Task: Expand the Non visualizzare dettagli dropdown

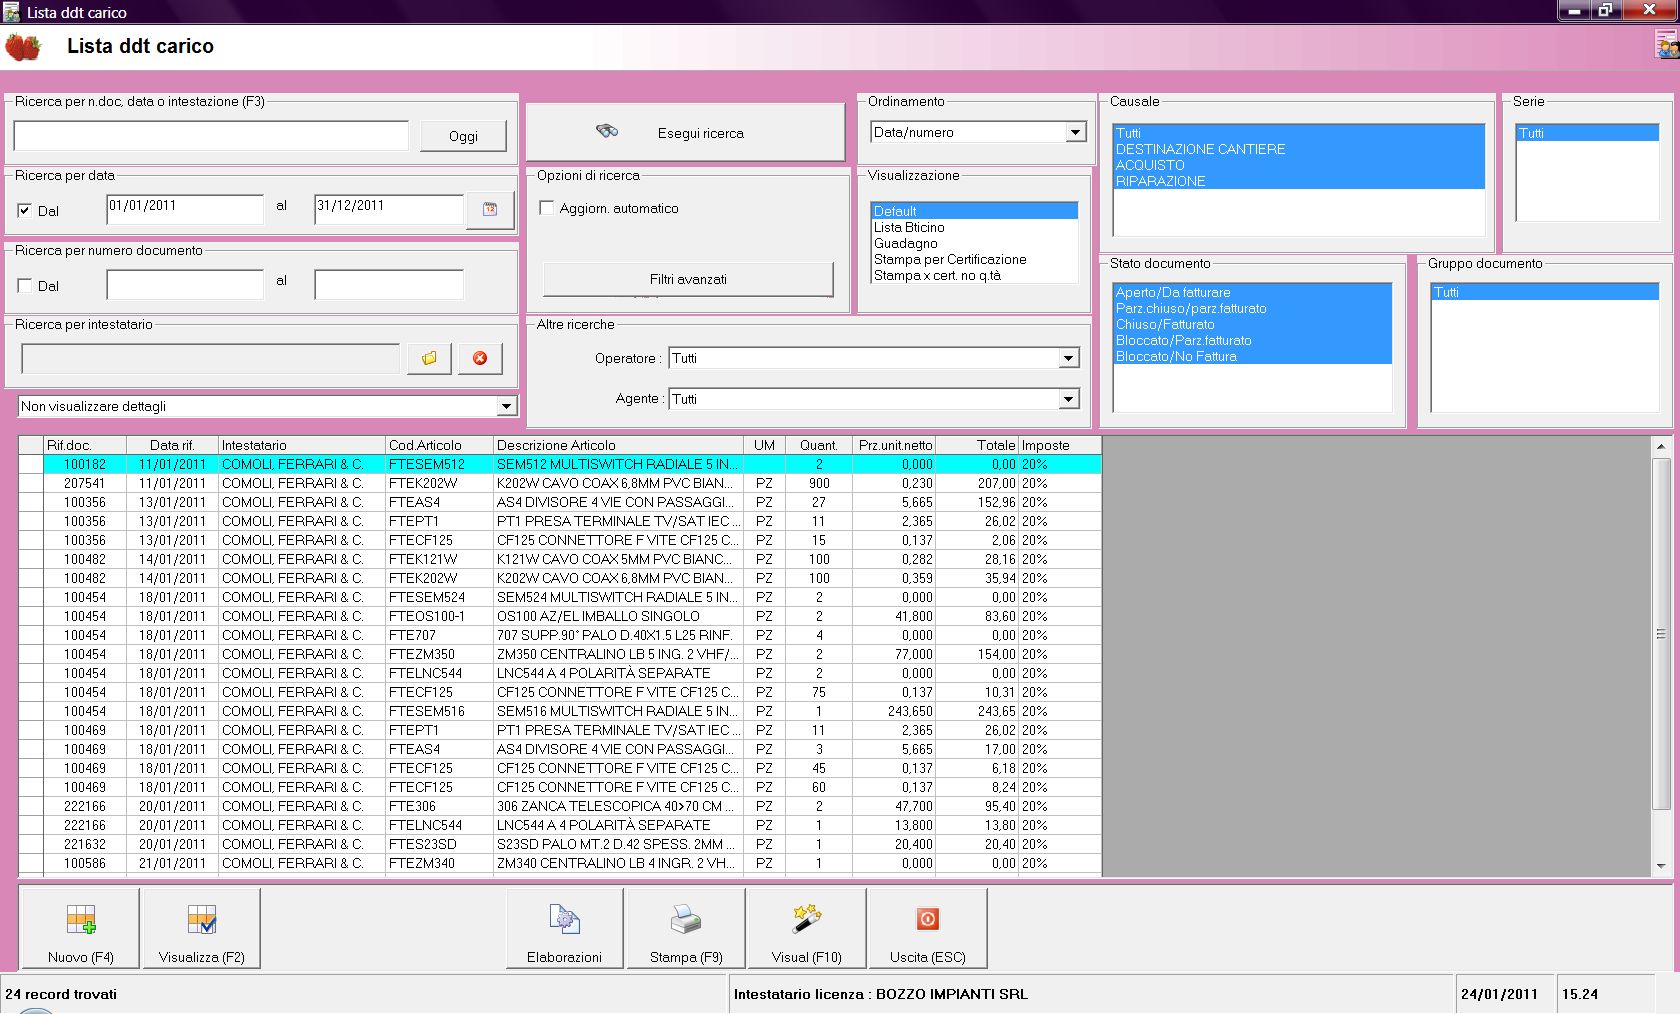Action: (x=506, y=406)
